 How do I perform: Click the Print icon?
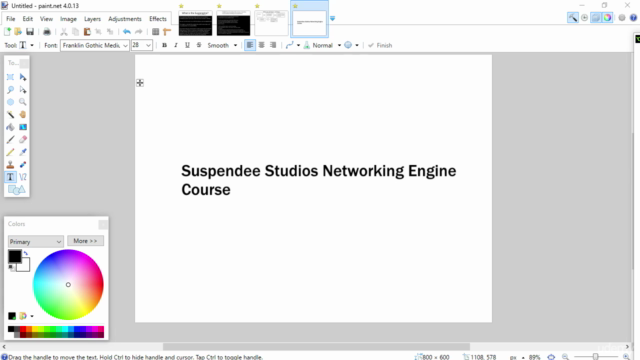coord(47,32)
